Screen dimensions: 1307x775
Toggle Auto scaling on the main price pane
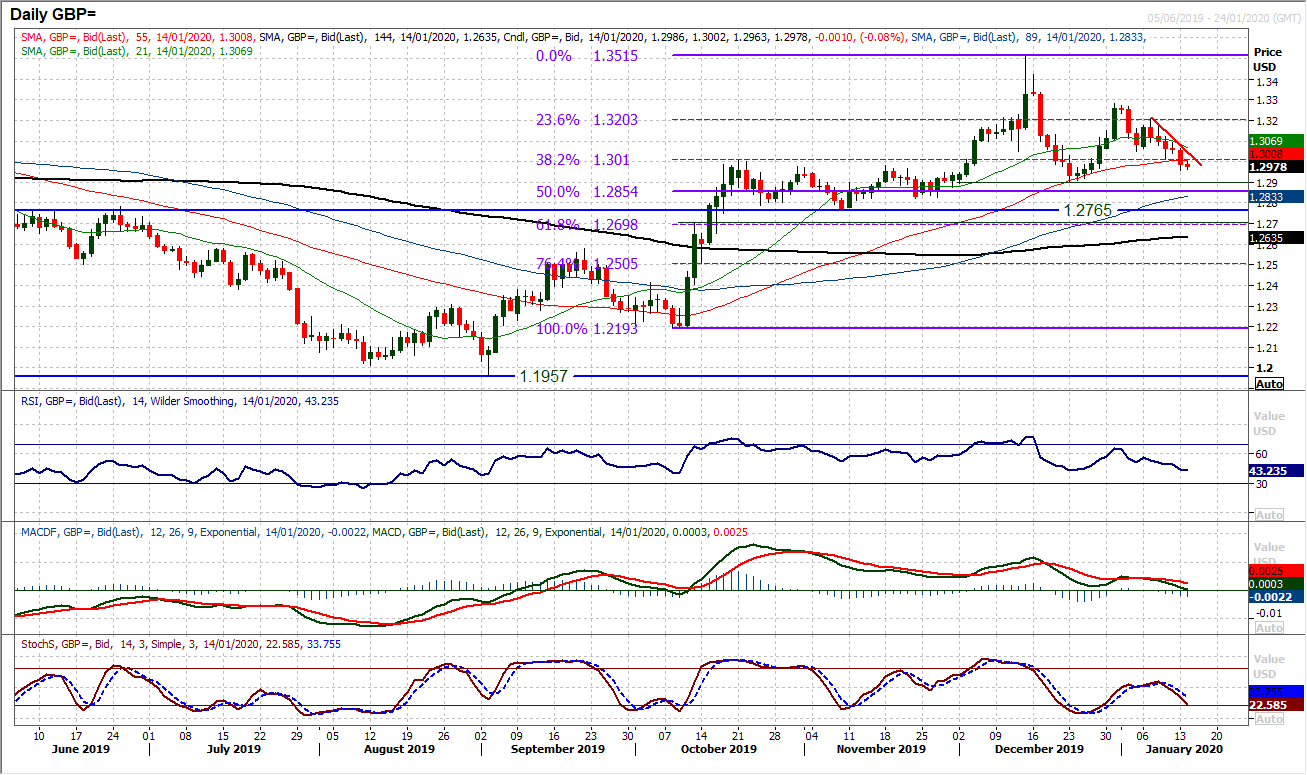pos(1268,383)
